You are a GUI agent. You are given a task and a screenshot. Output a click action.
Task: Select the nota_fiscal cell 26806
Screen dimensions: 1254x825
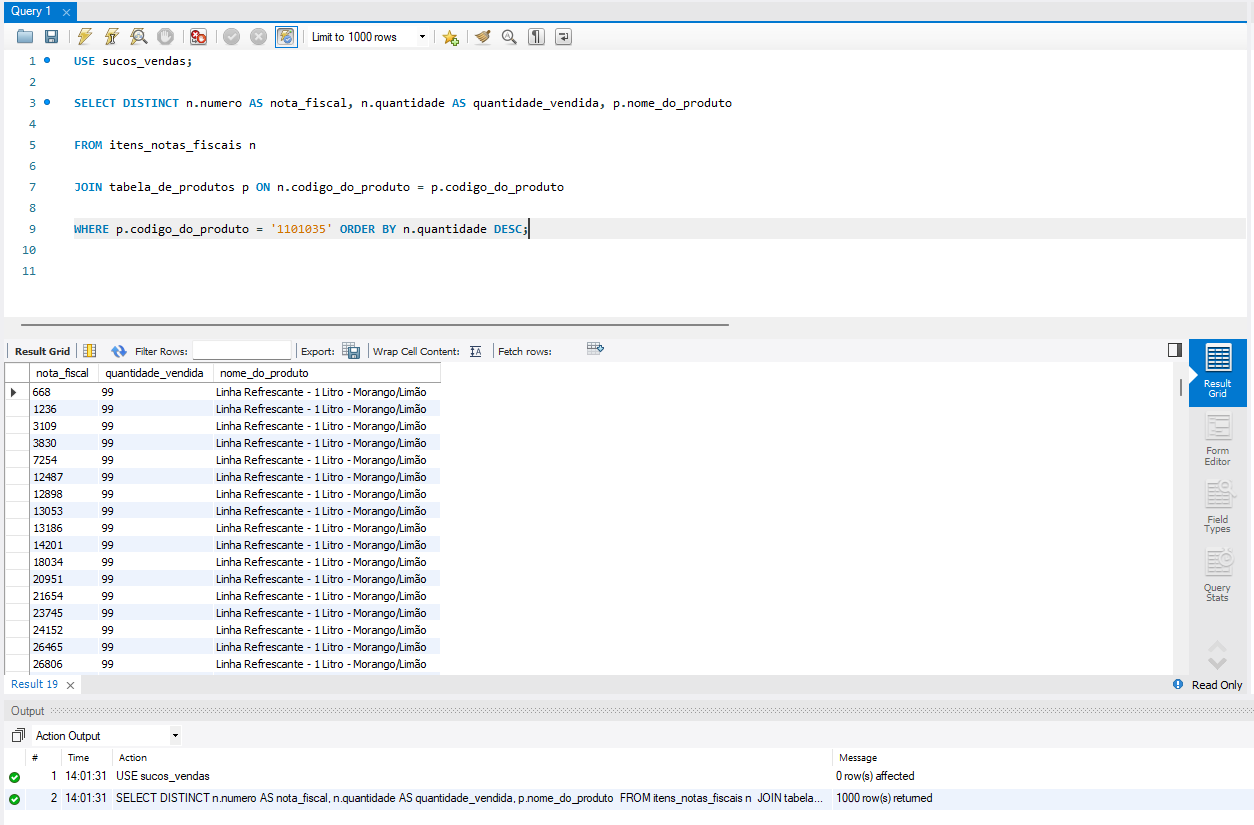[63, 664]
